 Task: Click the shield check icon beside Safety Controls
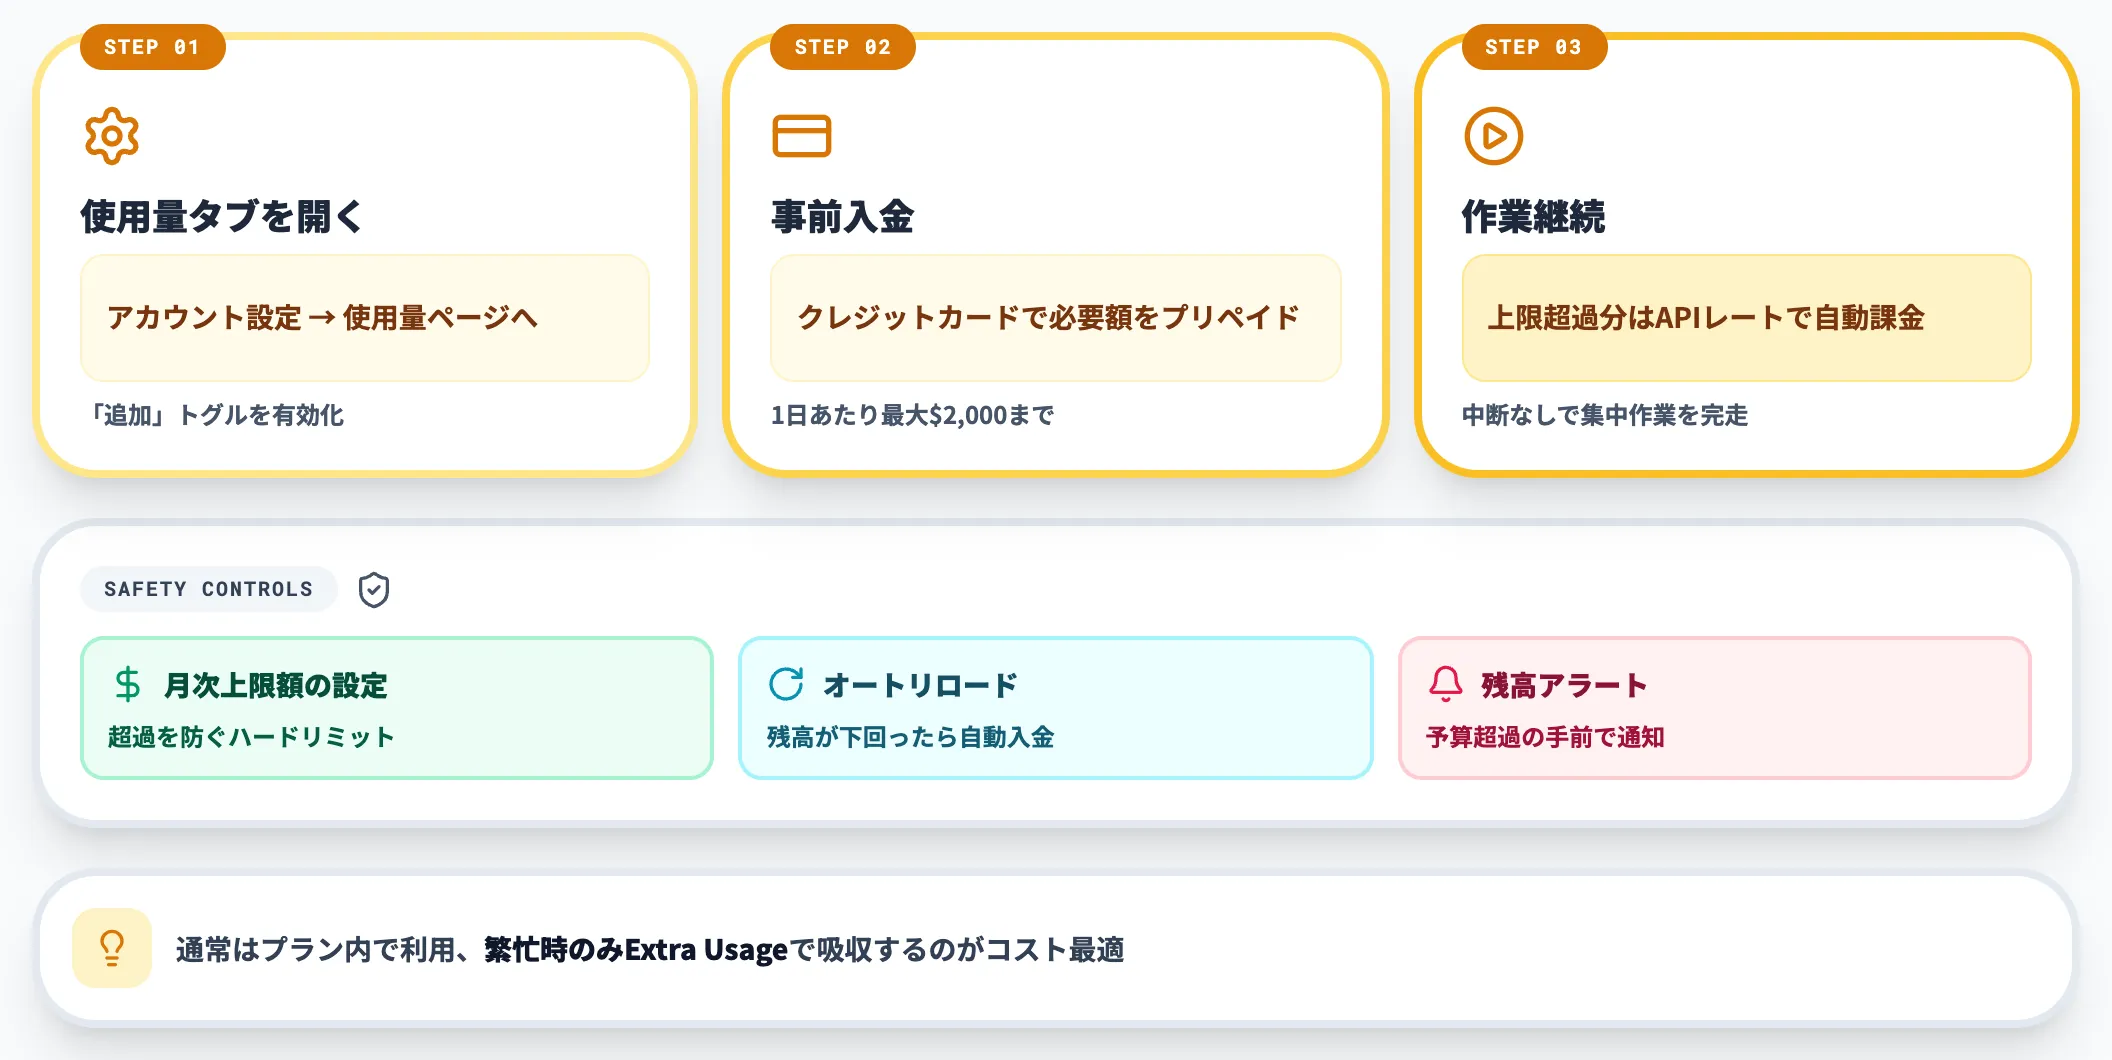click(x=374, y=590)
